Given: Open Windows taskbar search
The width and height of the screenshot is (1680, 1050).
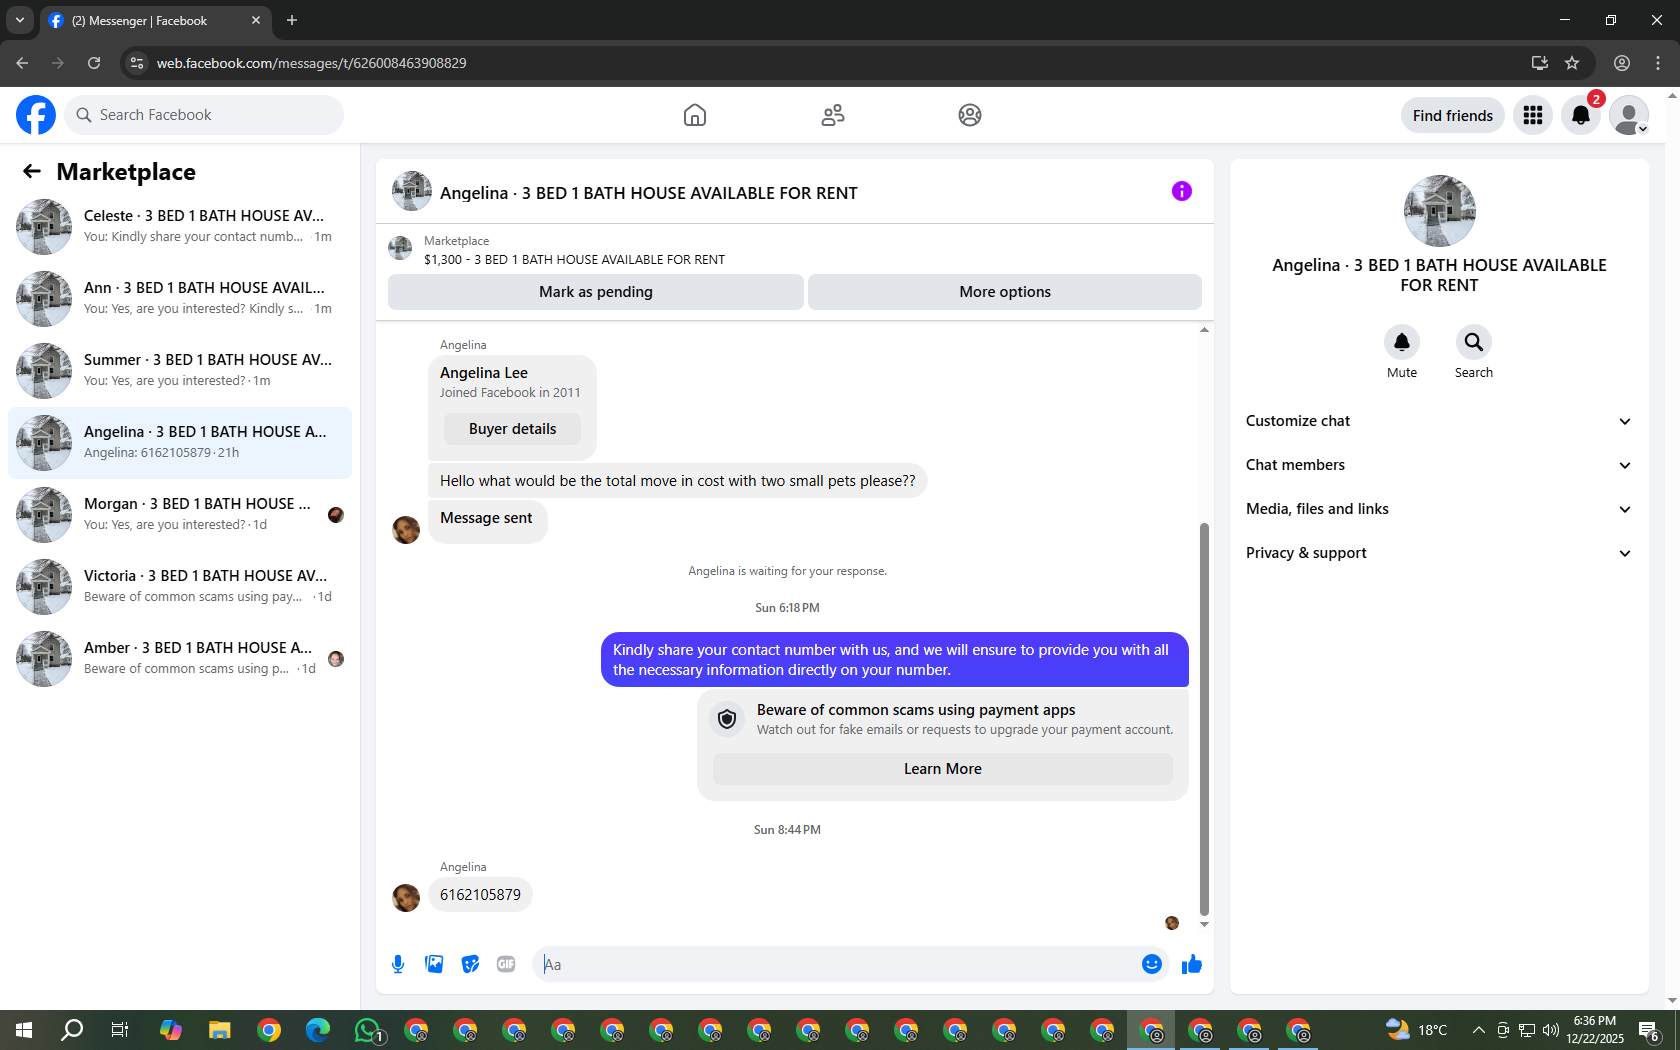Looking at the screenshot, I should coord(72,1030).
